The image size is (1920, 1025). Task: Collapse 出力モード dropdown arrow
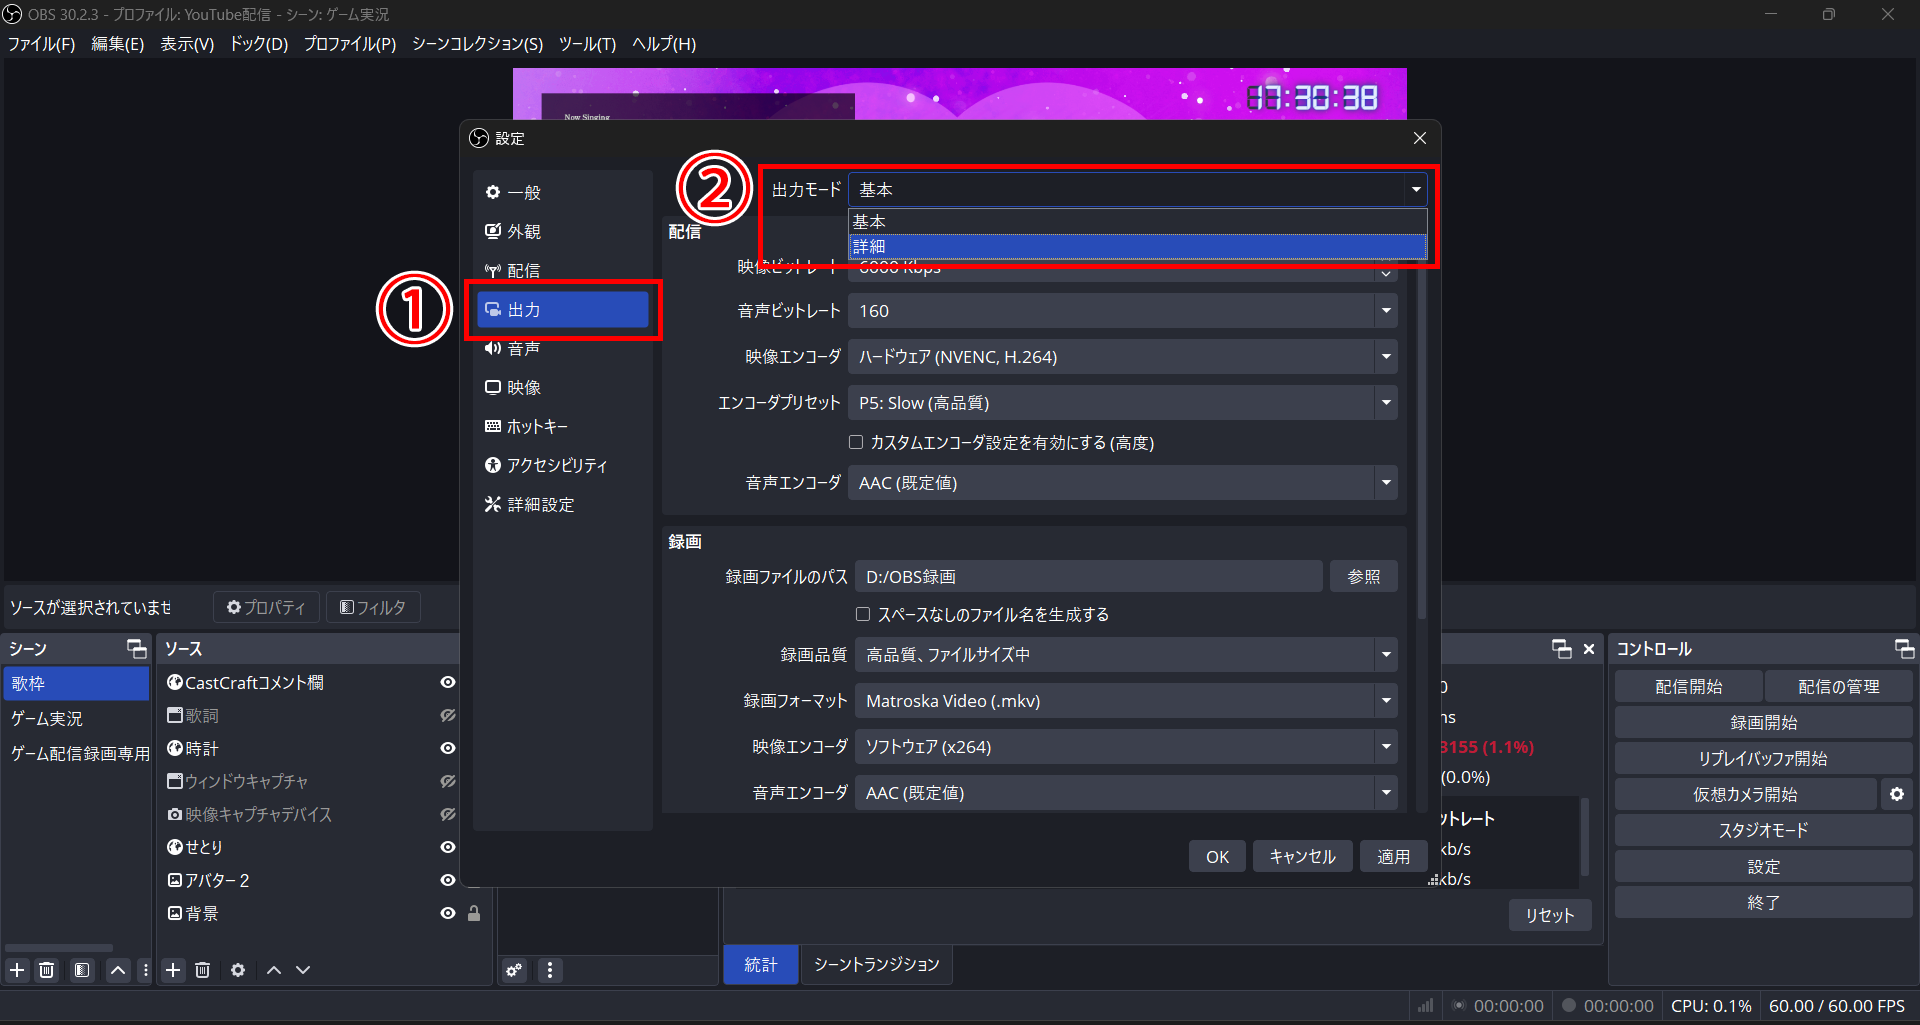(1416, 189)
